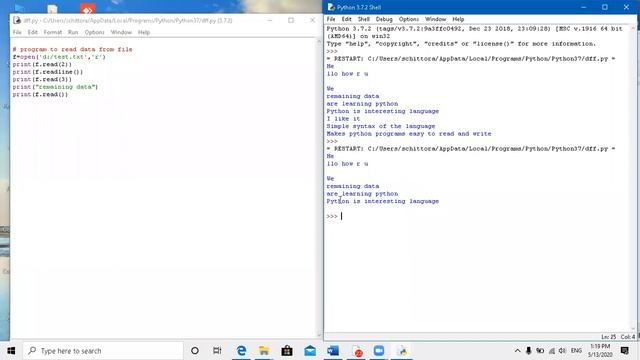Open Window menu in Python Shell window
The height and width of the screenshot is (360, 640).
(436, 19)
